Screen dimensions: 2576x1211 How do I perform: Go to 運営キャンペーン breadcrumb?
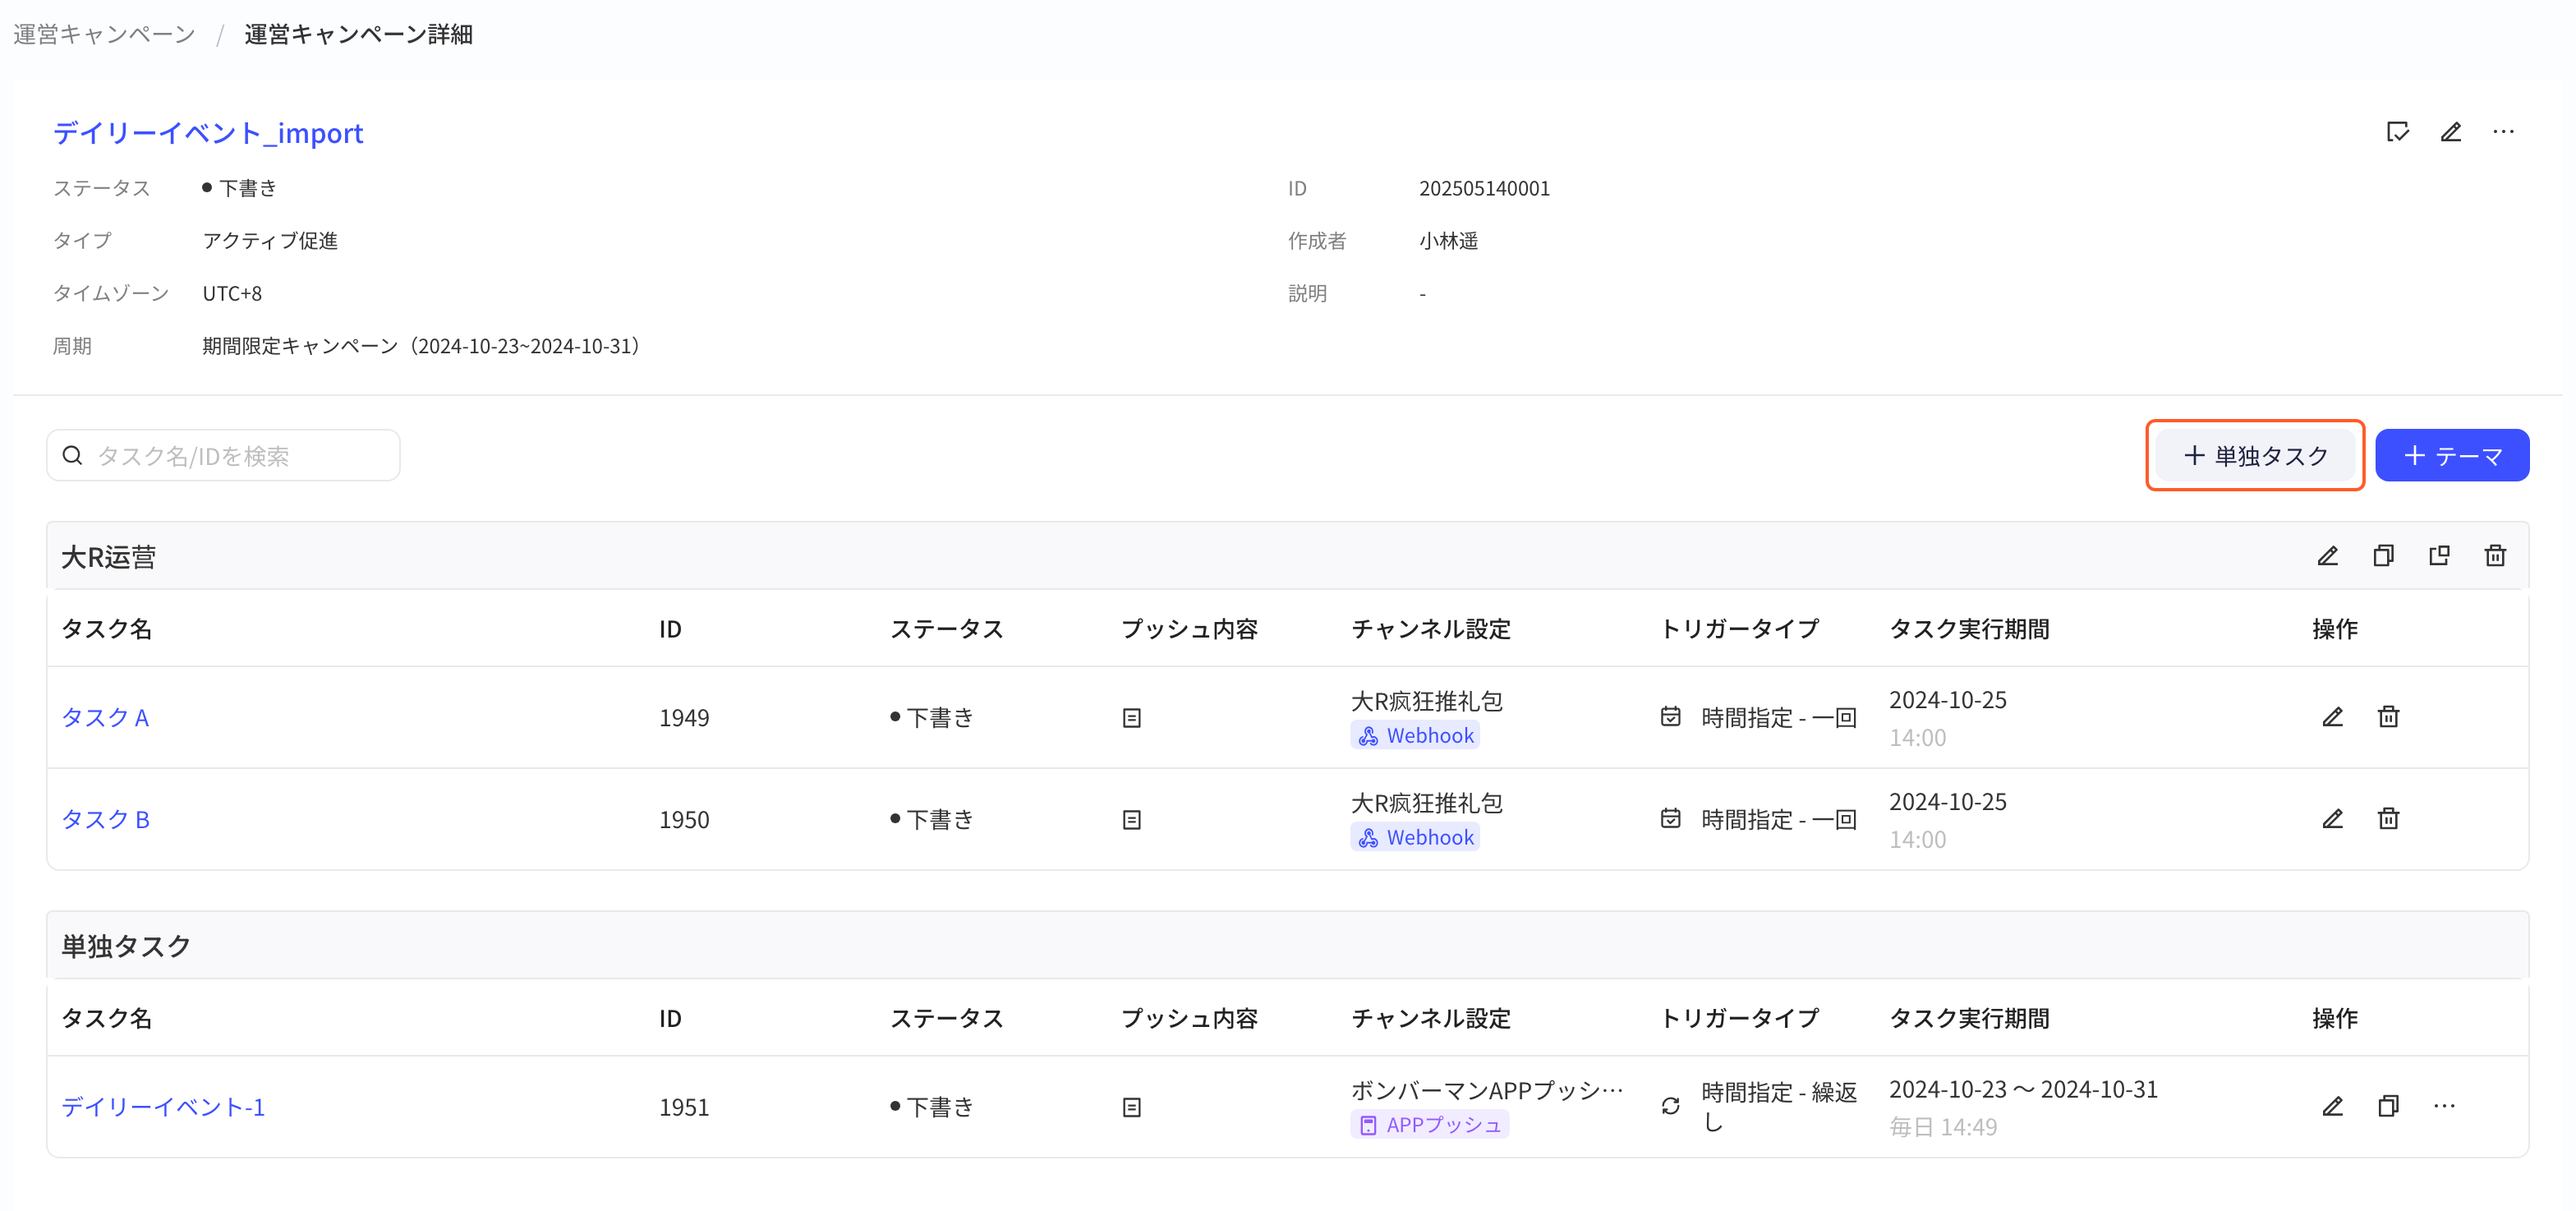pos(104,34)
